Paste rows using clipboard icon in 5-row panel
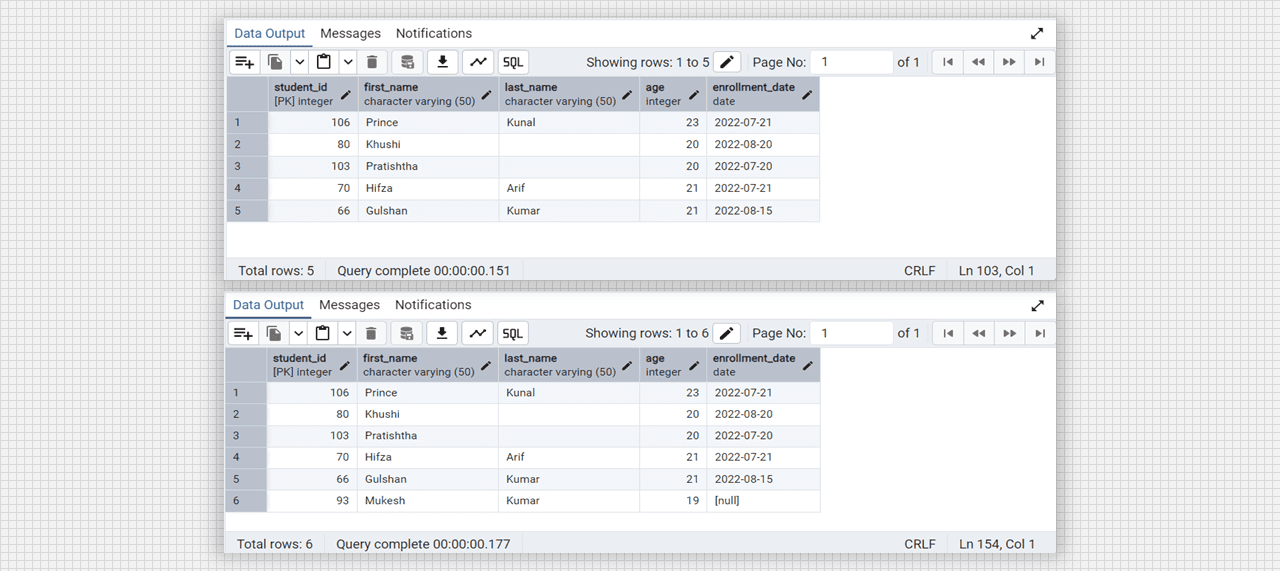1280x571 pixels. 324,62
